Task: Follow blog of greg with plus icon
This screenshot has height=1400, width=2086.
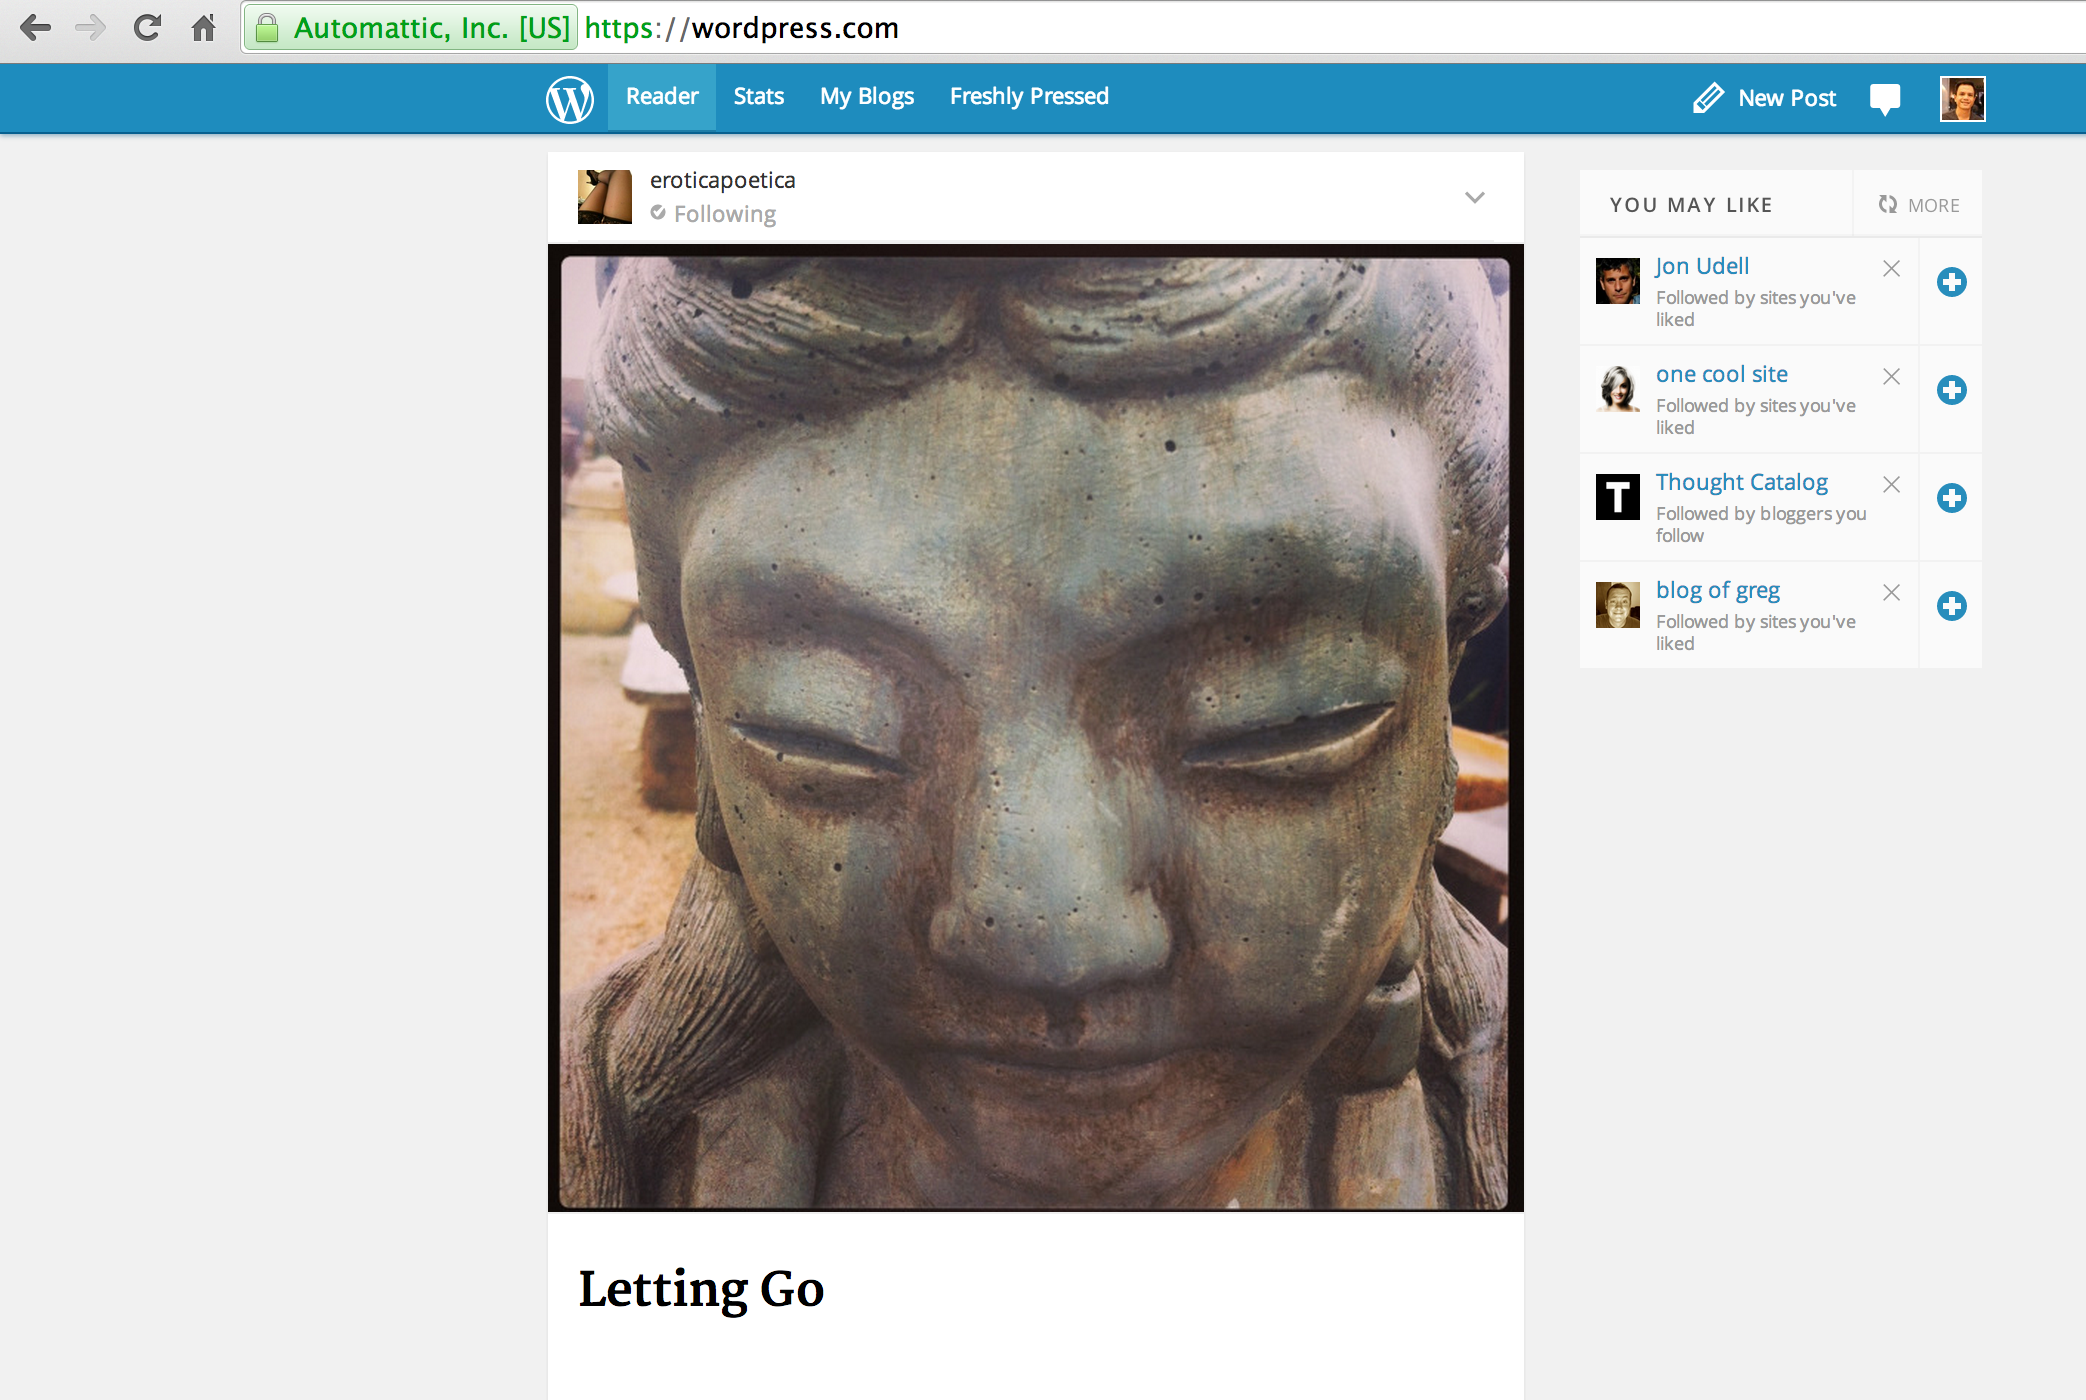Action: point(1951,606)
